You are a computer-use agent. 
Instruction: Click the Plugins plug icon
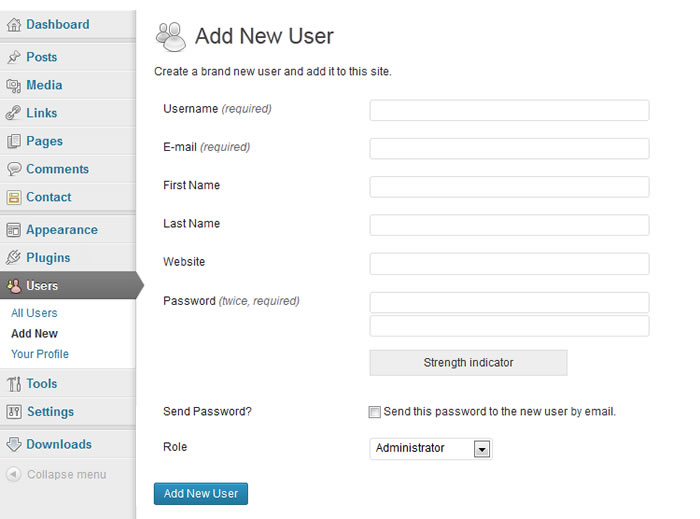coord(14,258)
